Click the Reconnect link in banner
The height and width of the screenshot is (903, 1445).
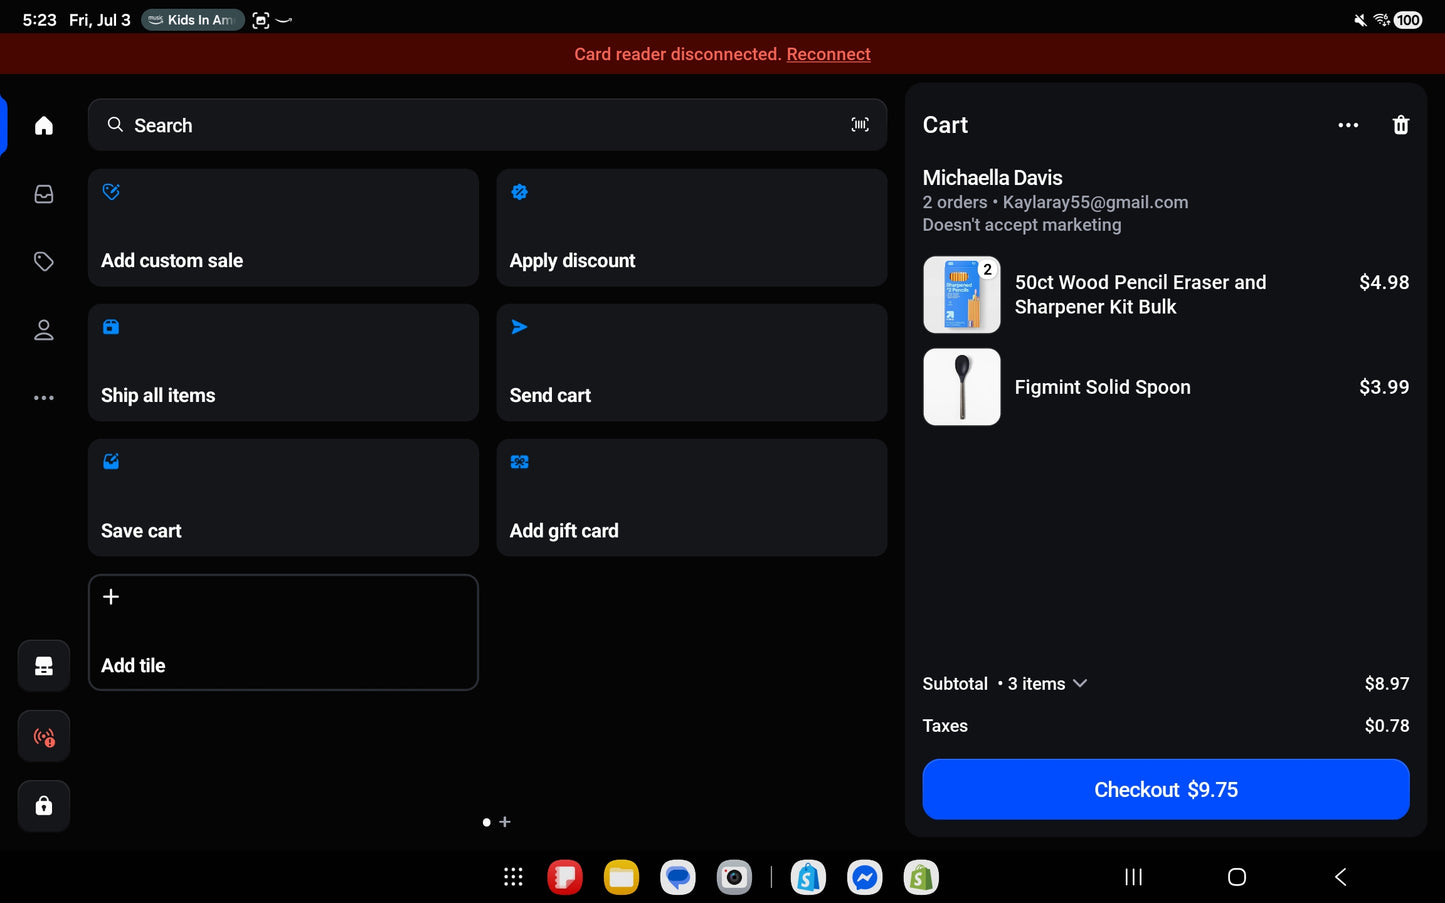click(828, 54)
